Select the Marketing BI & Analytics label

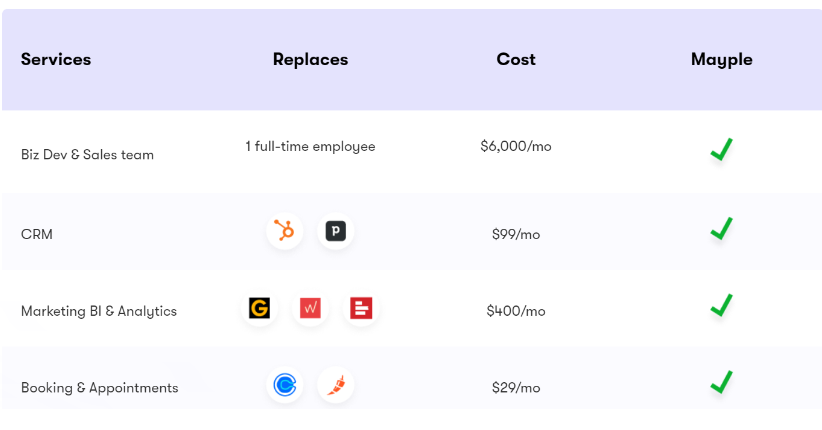99,311
